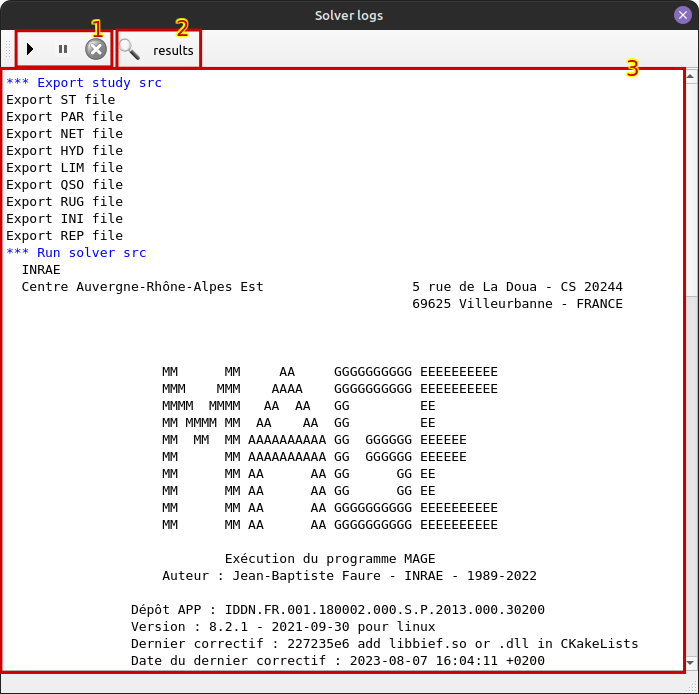Place cursor on 'Export NET file' line
The height and width of the screenshot is (694, 699).
pos(64,134)
